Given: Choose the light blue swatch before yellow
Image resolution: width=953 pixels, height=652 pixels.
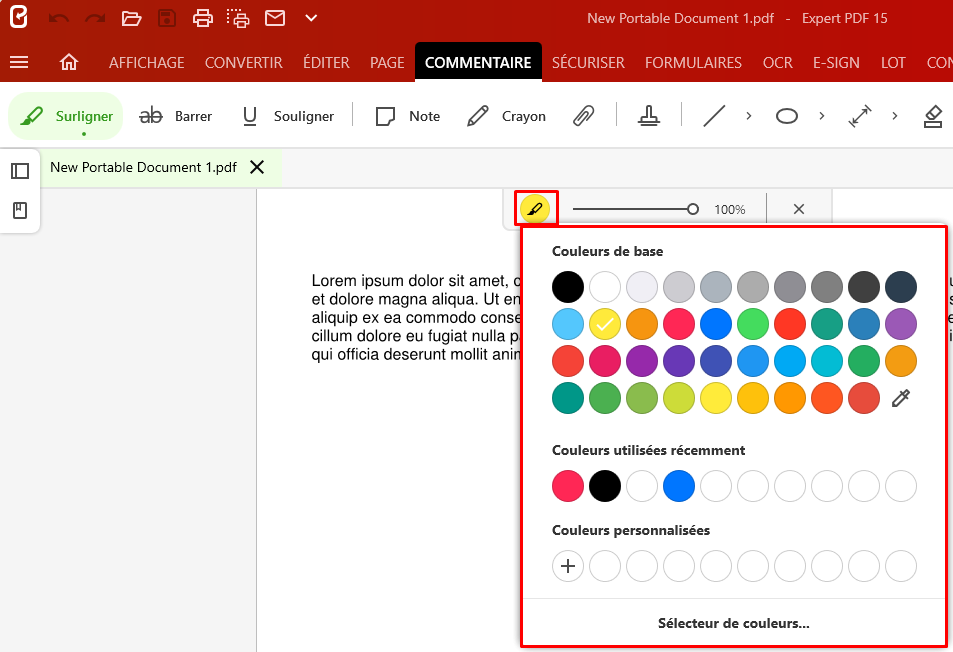Looking at the screenshot, I should click(x=568, y=324).
